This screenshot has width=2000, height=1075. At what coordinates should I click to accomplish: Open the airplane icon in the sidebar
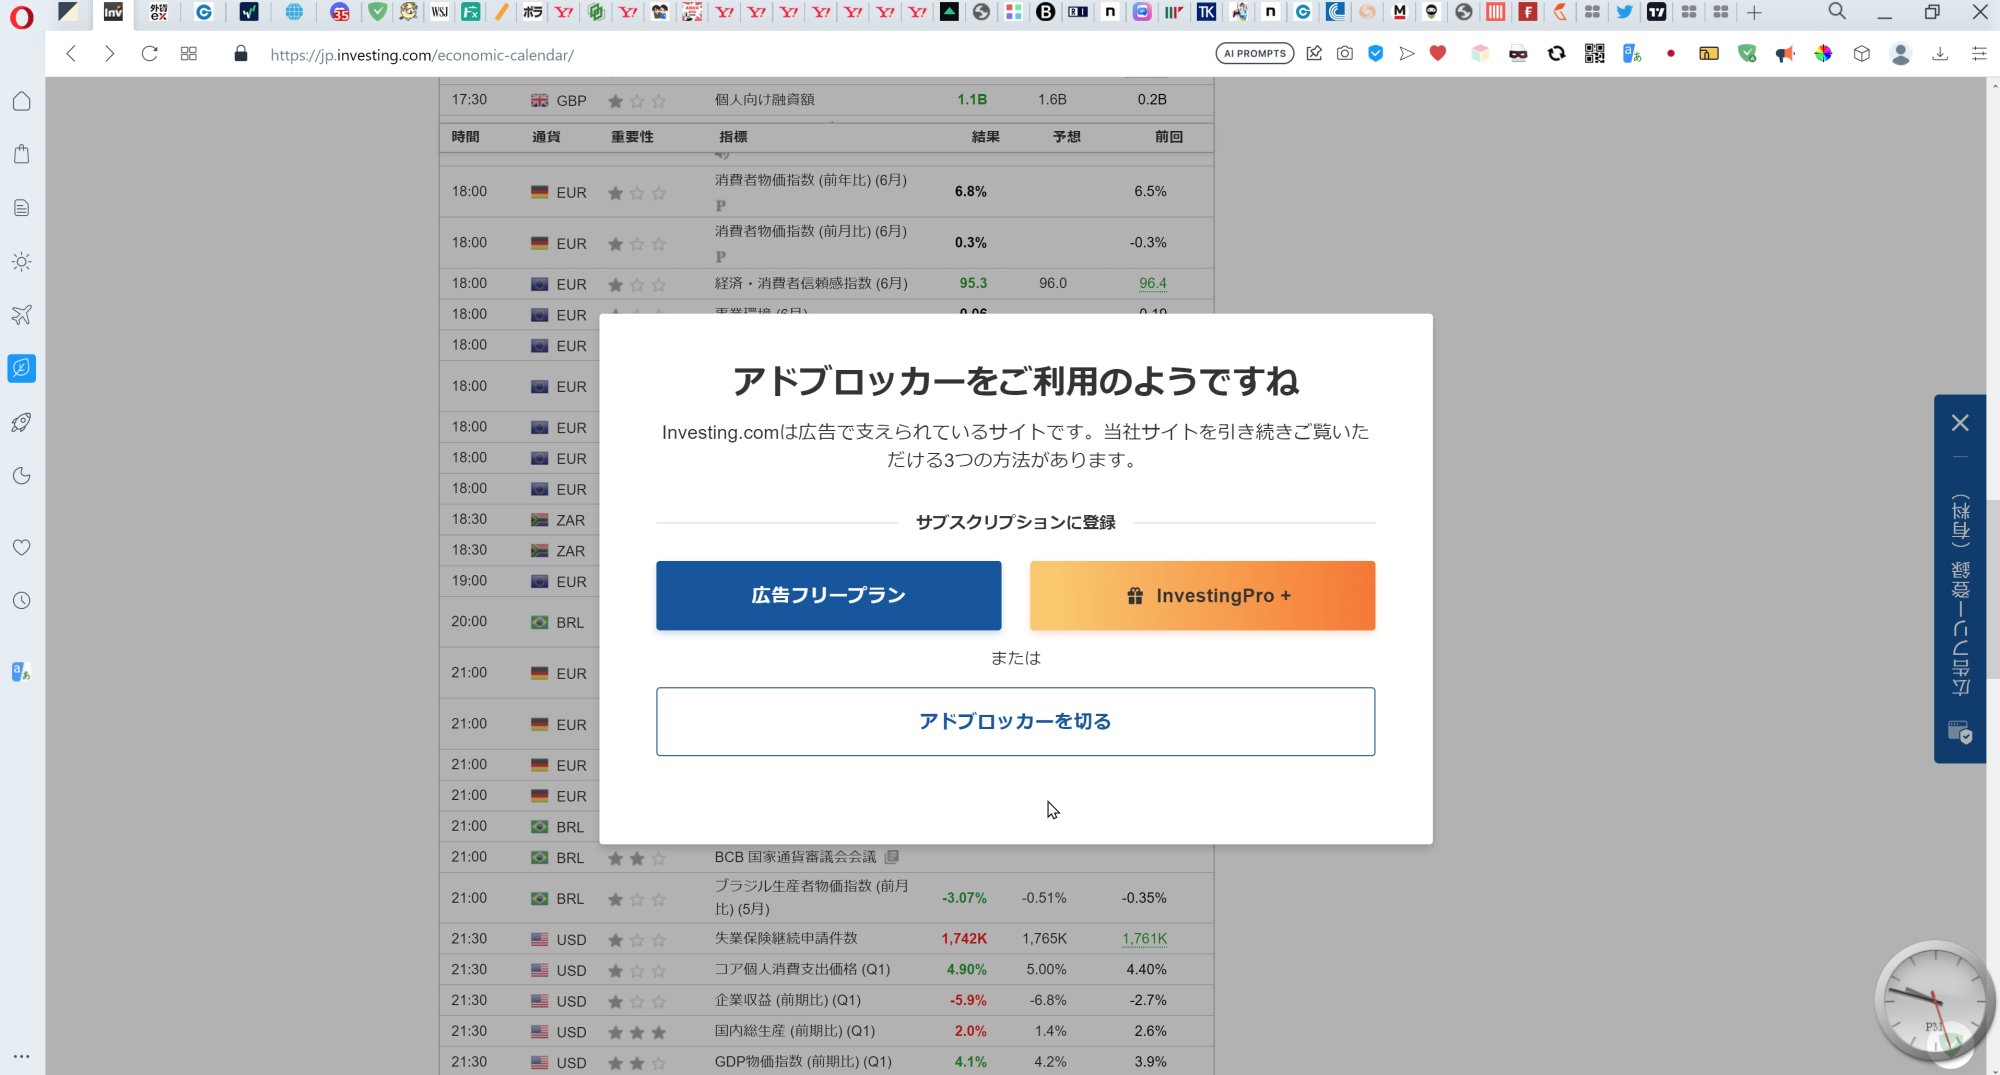pyautogui.click(x=21, y=315)
